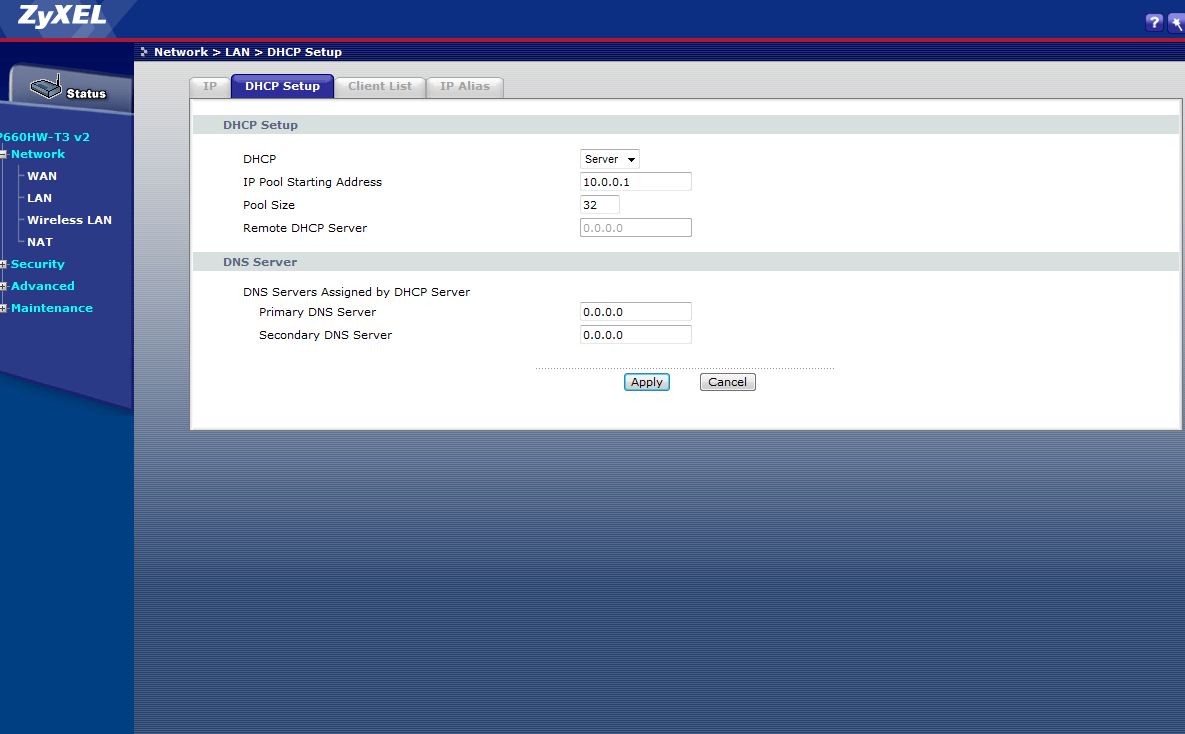Switch to the IP Alias tab
This screenshot has height=734, width=1185.
pos(465,86)
